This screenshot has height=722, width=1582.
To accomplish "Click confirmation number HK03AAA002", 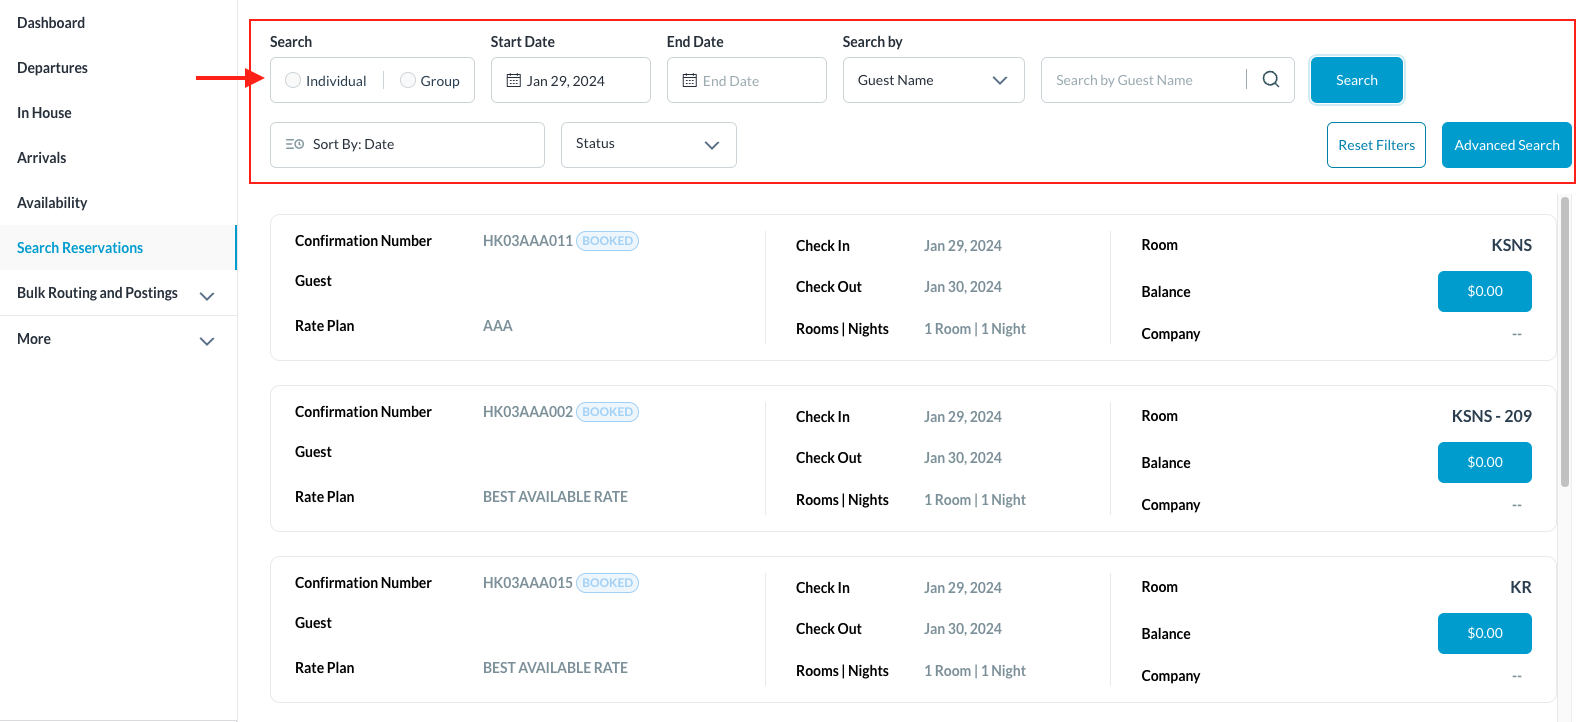I will 528,412.
